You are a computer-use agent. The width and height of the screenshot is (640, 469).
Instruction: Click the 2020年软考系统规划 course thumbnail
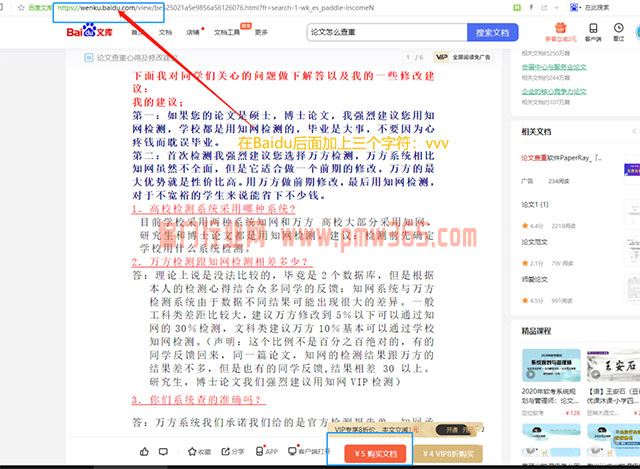point(551,365)
